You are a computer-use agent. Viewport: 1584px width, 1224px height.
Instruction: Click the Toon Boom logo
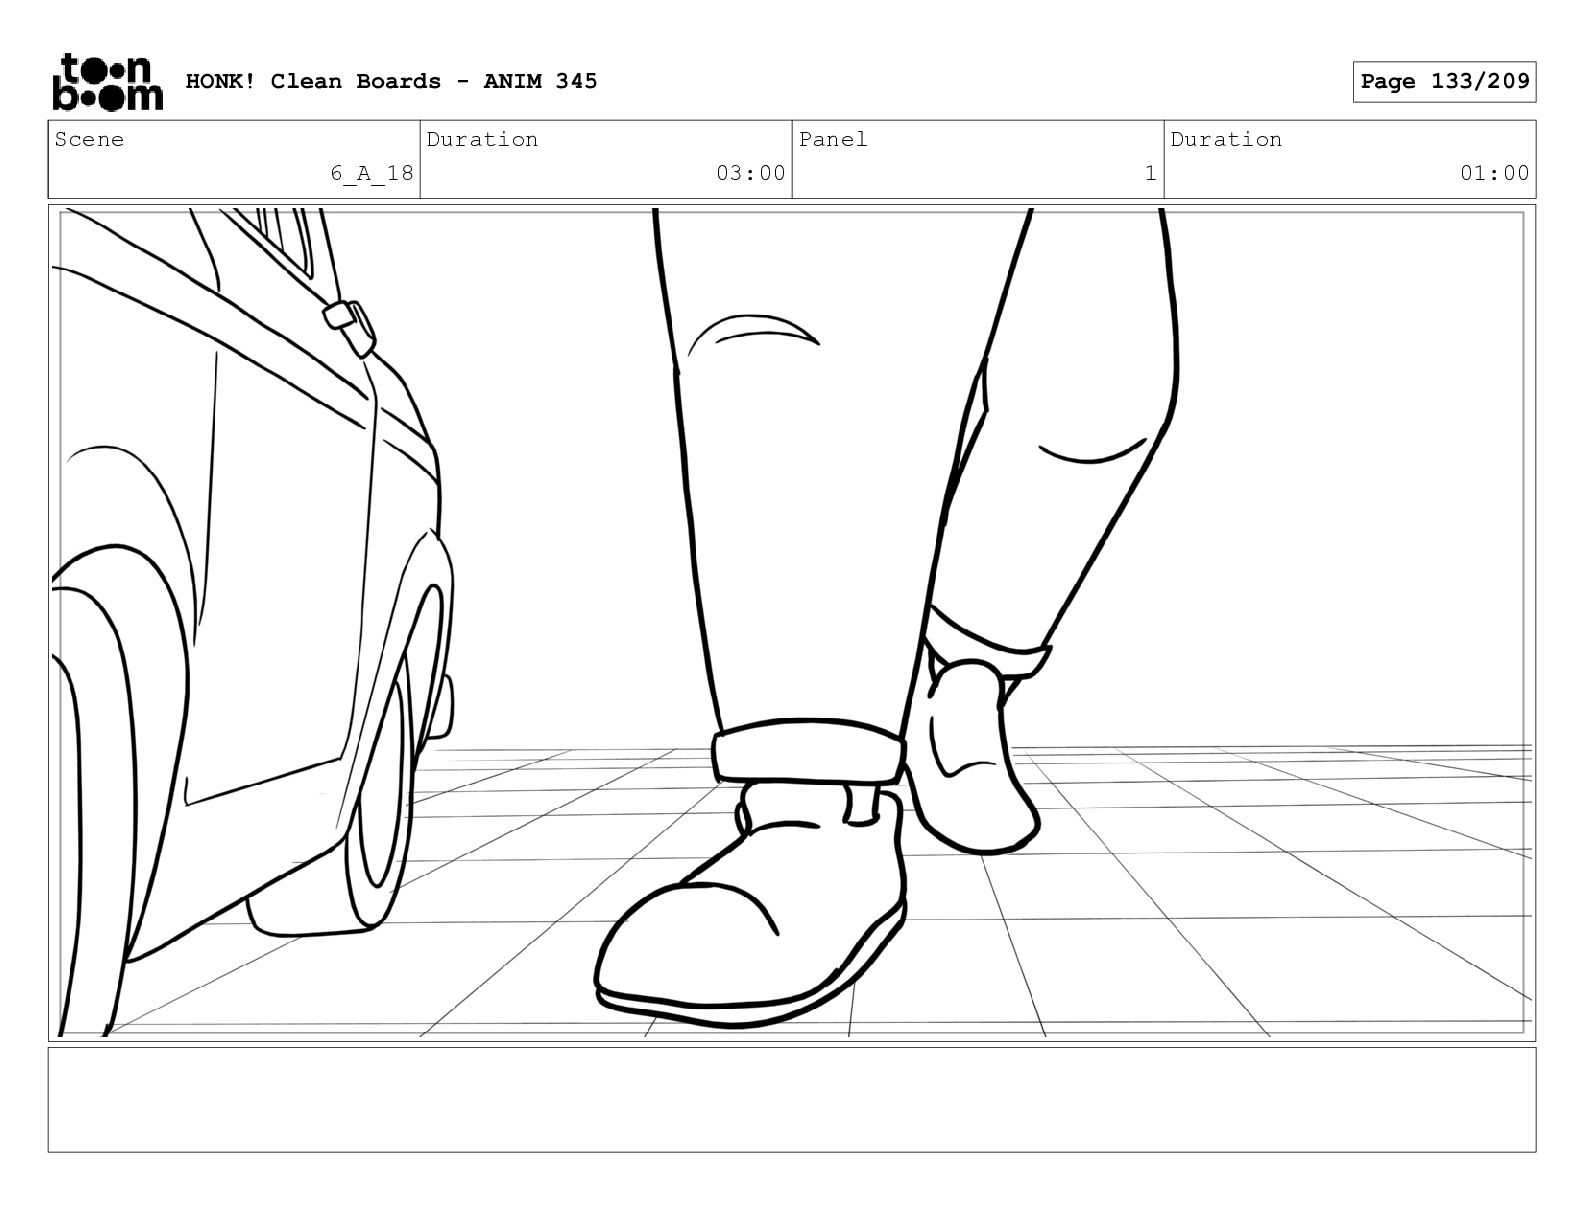107,81
